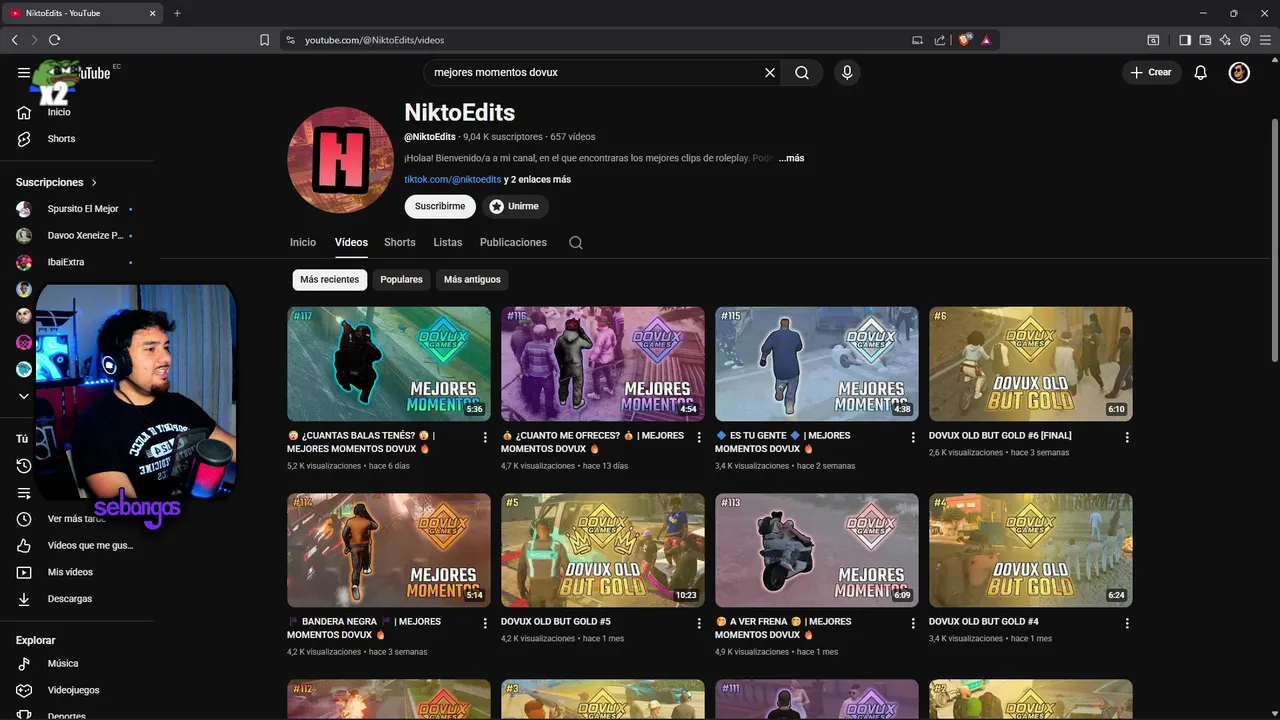Open Vídeos que me gustan sidebar item
The height and width of the screenshot is (720, 1280).
[x=76, y=546]
